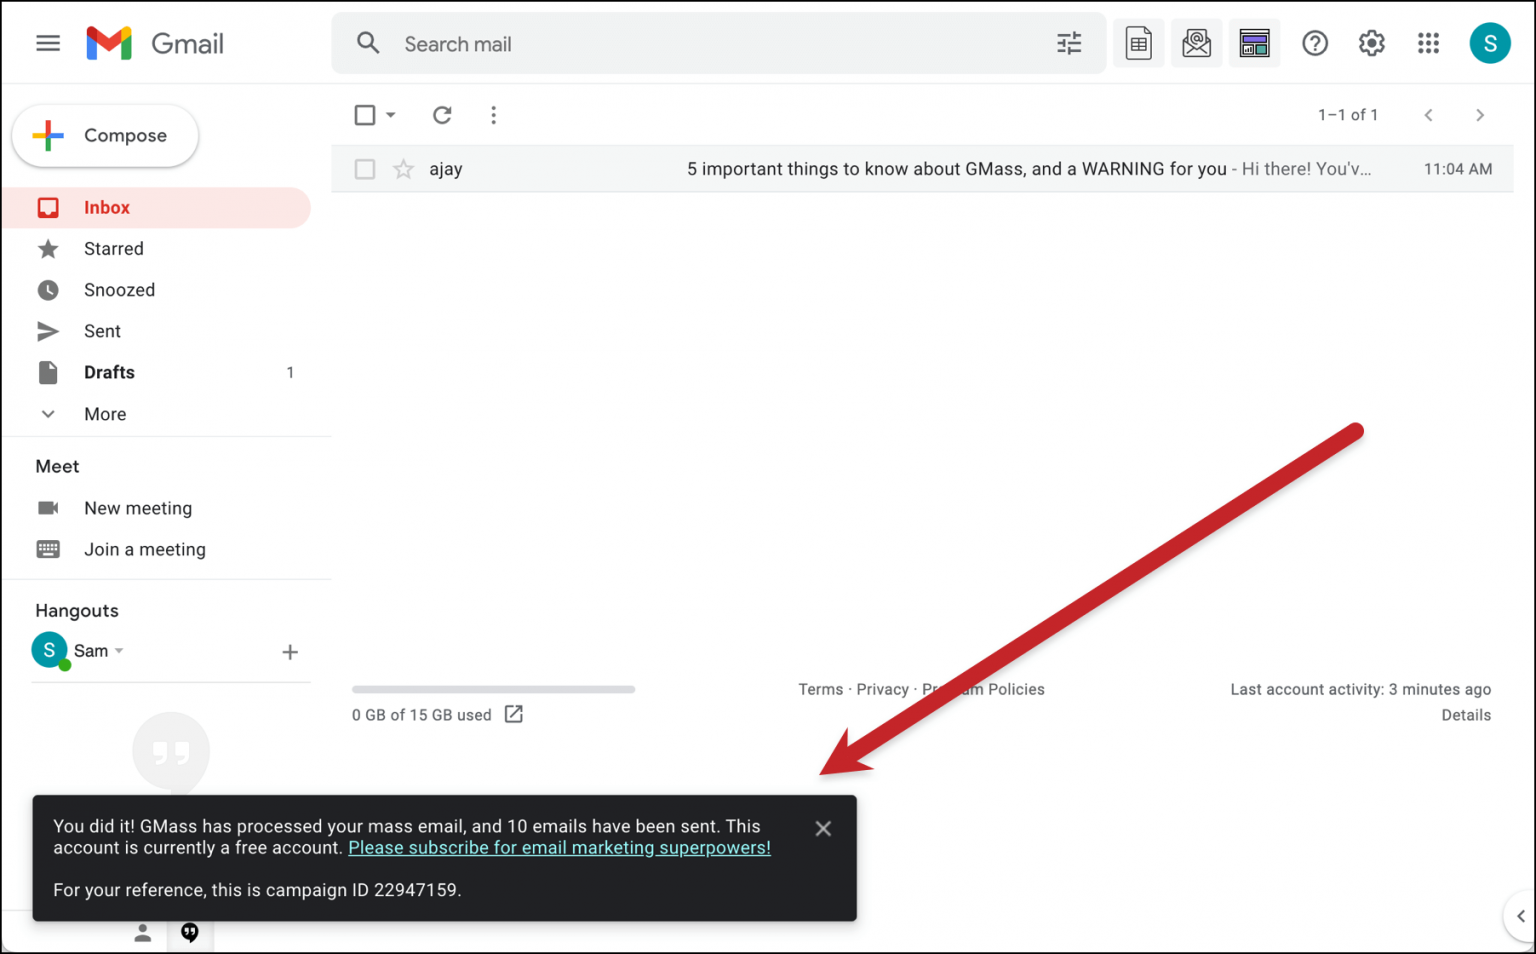Open Gmail search options filter icon

coord(1069,43)
